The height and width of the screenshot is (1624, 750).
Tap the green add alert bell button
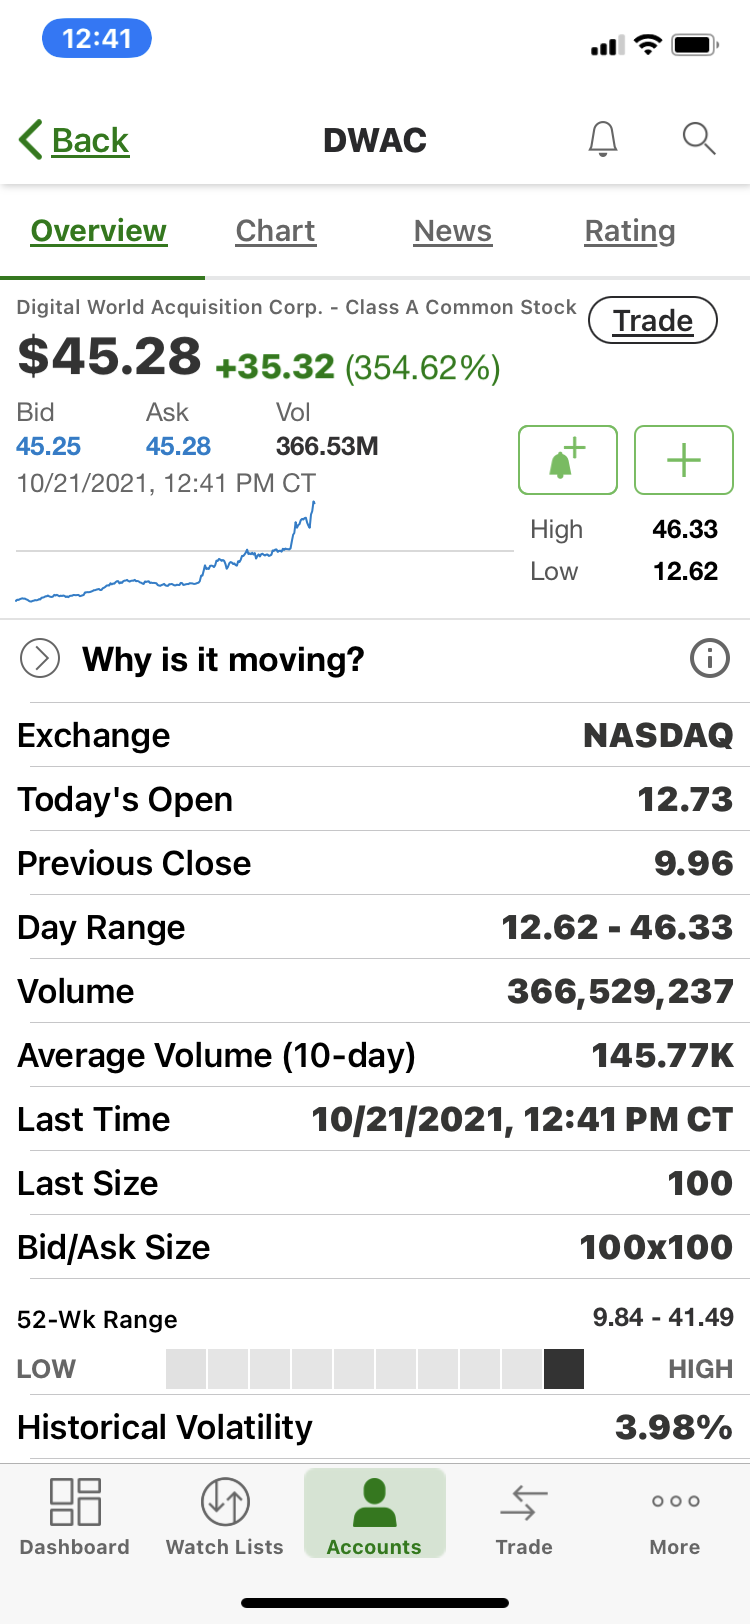[567, 460]
